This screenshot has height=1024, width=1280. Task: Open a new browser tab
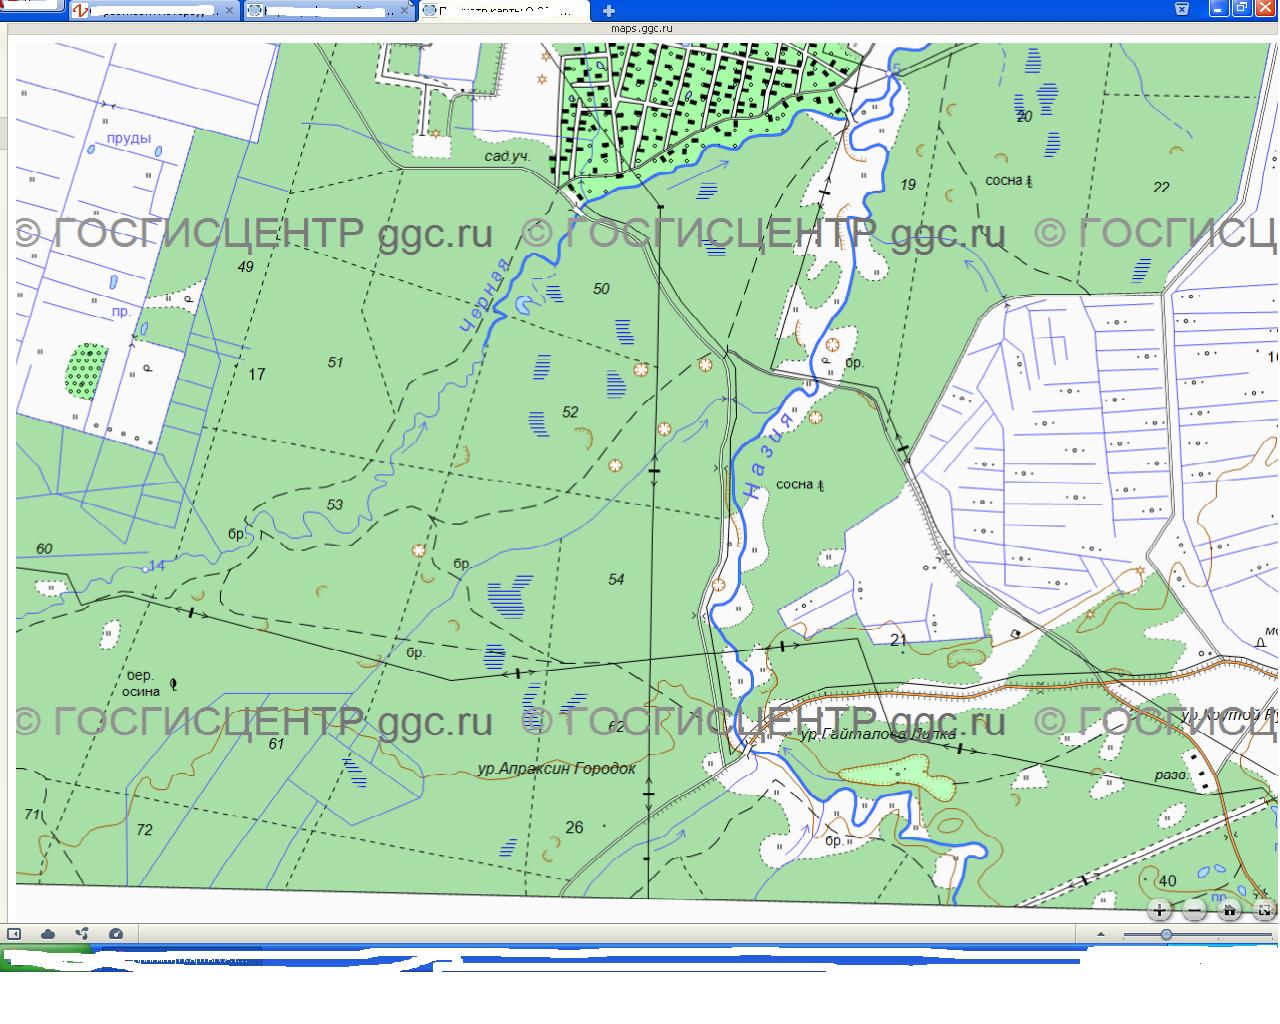609,11
